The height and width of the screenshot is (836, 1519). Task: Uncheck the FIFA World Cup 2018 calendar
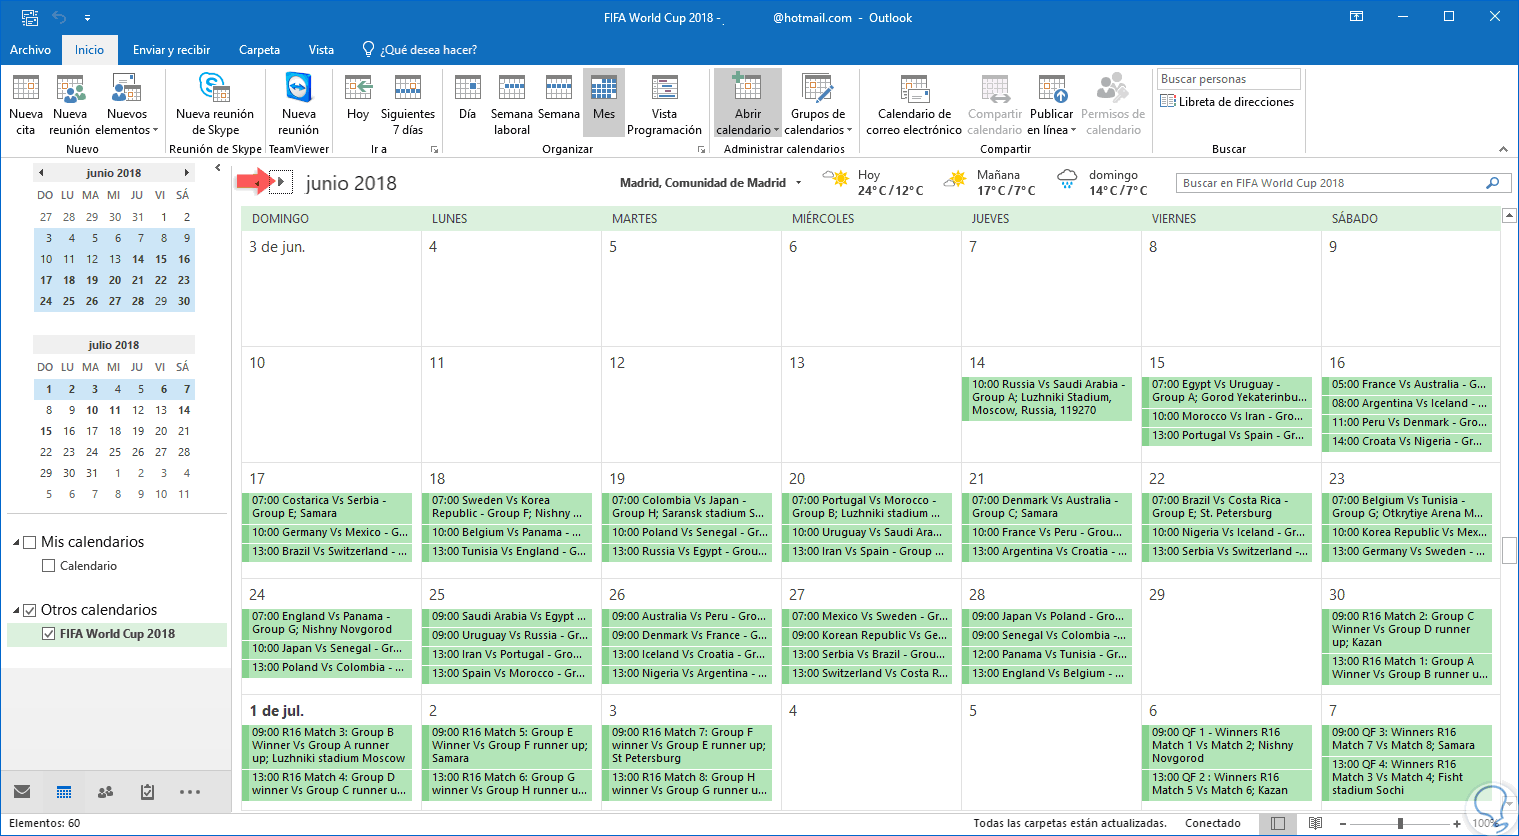[x=48, y=634]
